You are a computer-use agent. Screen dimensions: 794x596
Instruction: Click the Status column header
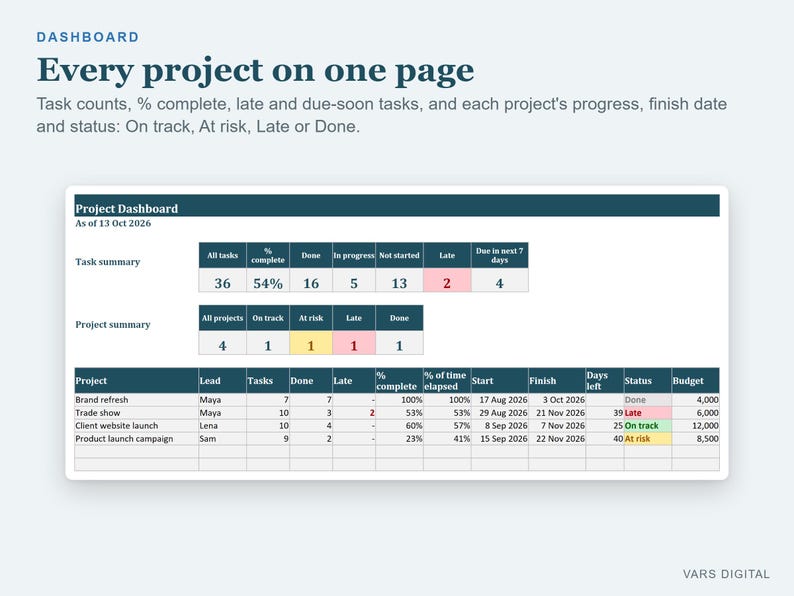click(648, 381)
